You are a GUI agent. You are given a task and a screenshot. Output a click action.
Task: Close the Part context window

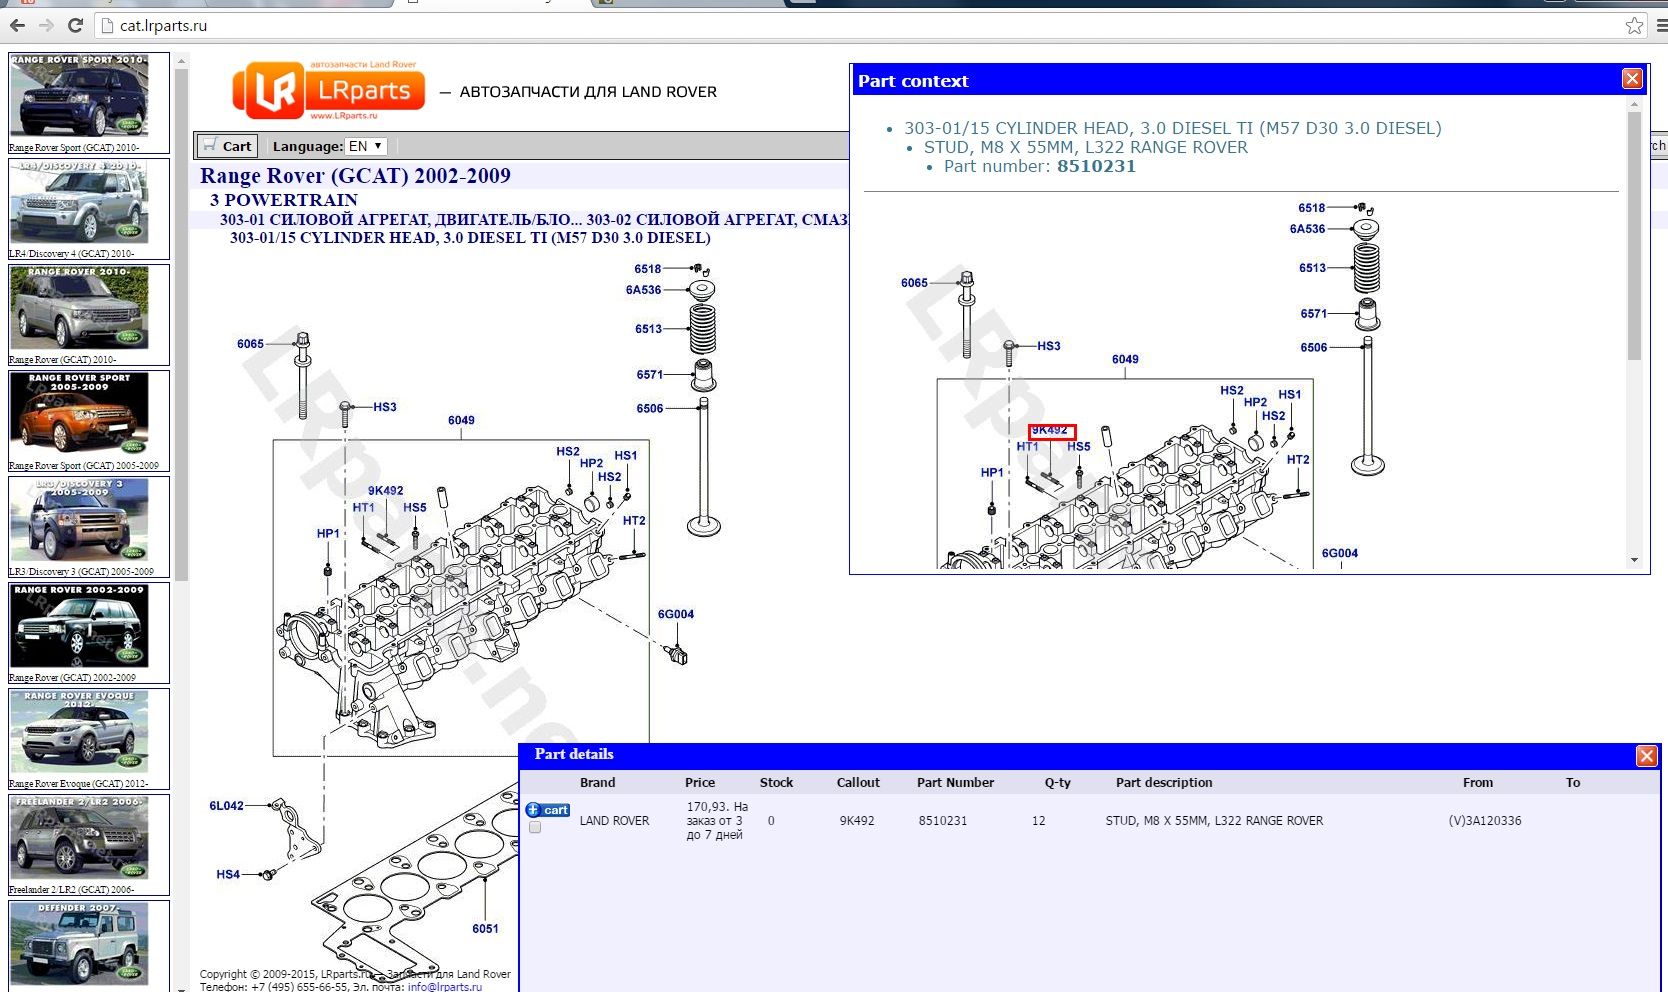(x=1632, y=79)
